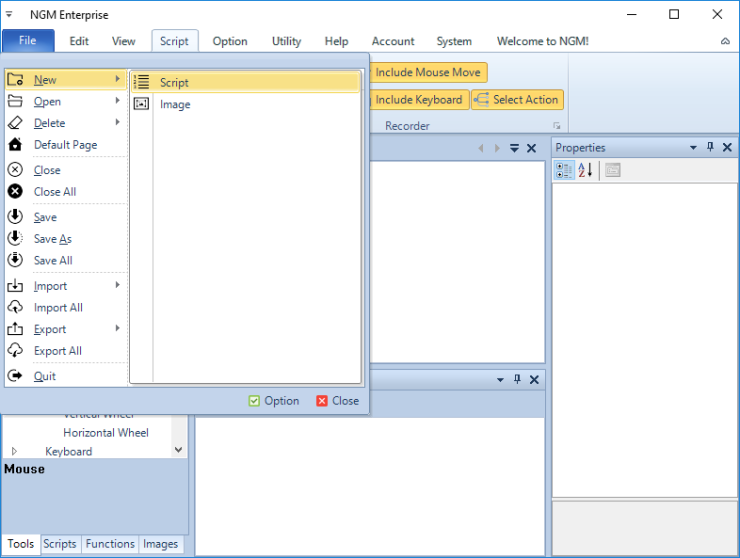This screenshot has width=740, height=558.
Task: Sort properties alphabetically with A-Z icon
Action: pyautogui.click(x=585, y=170)
